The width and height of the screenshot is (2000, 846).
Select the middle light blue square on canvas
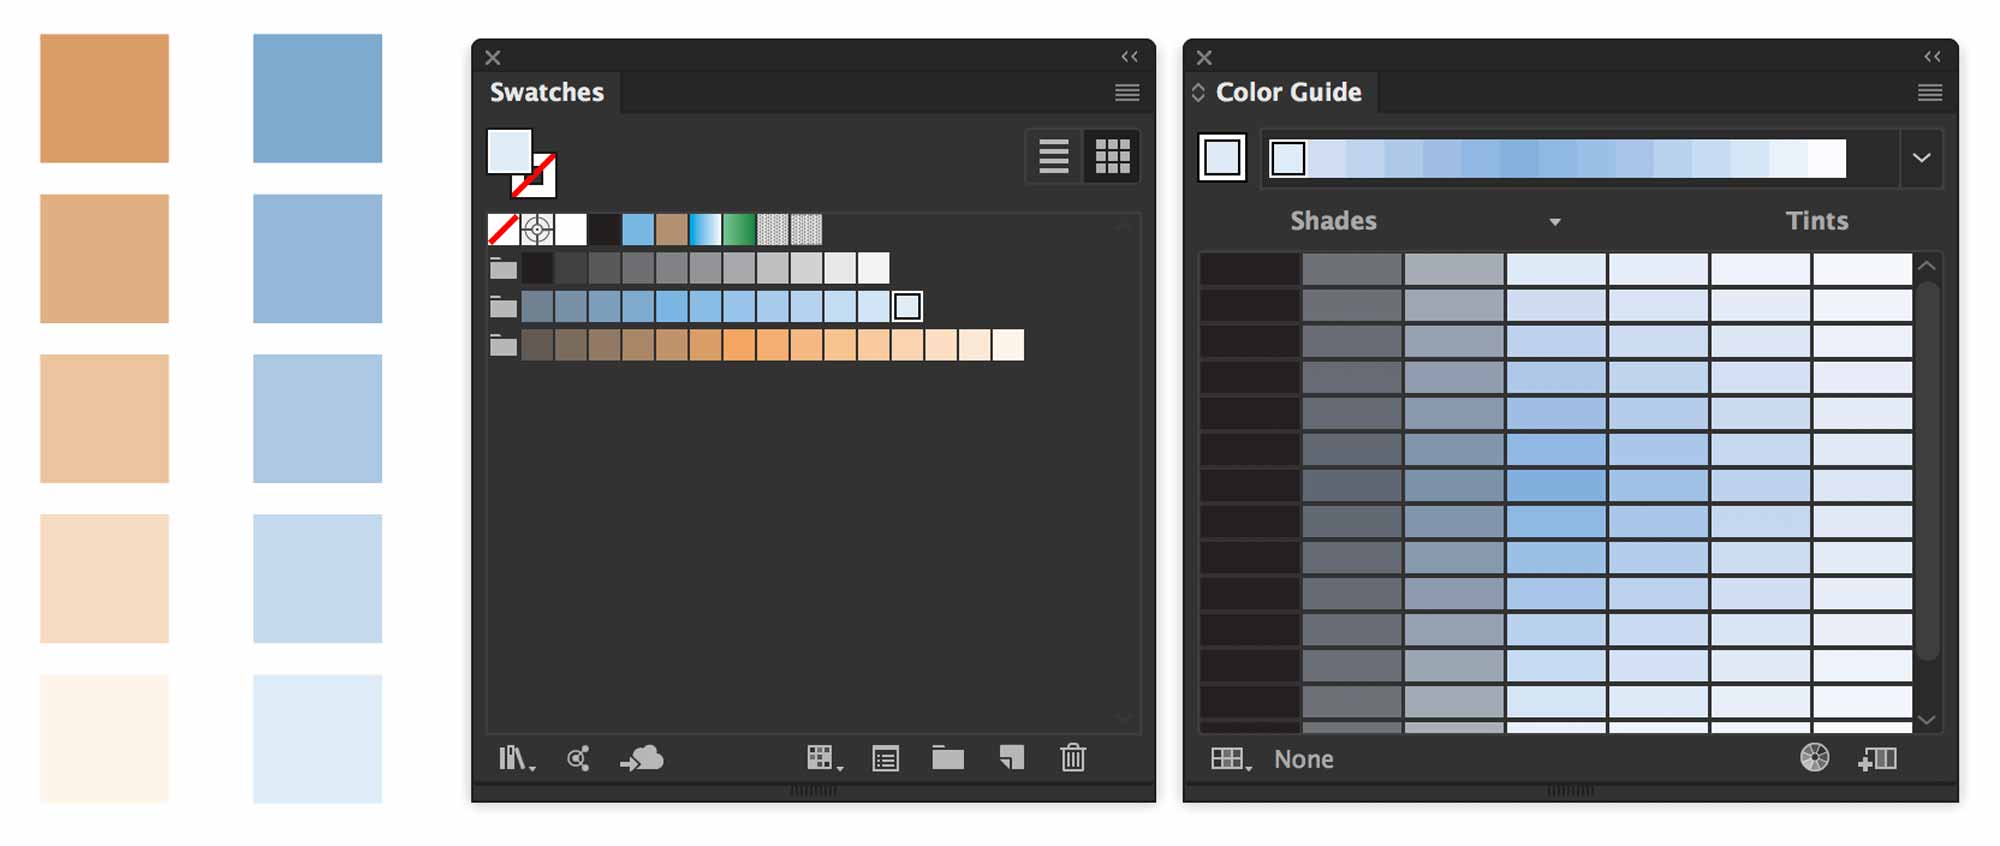[317, 418]
